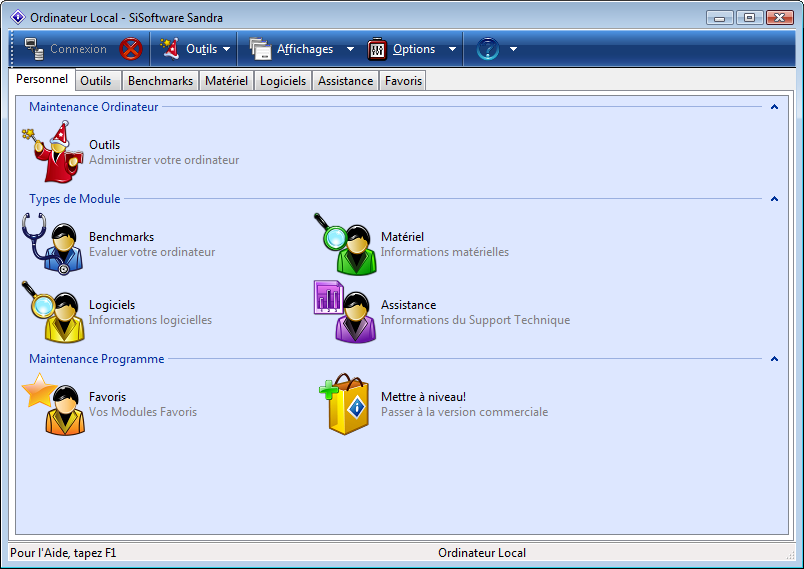Click the SiSoftware Sandra title bar icon
This screenshot has width=804, height=569.
point(18,17)
